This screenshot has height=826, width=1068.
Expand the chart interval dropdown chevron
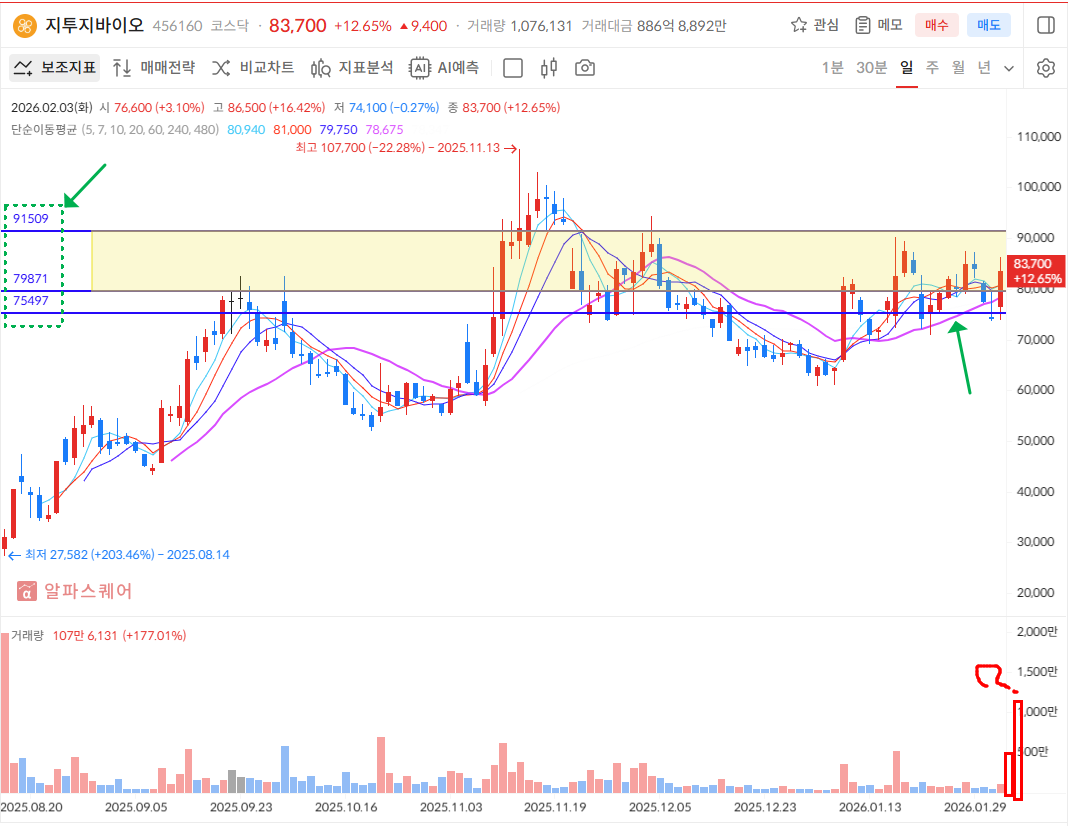1009,68
